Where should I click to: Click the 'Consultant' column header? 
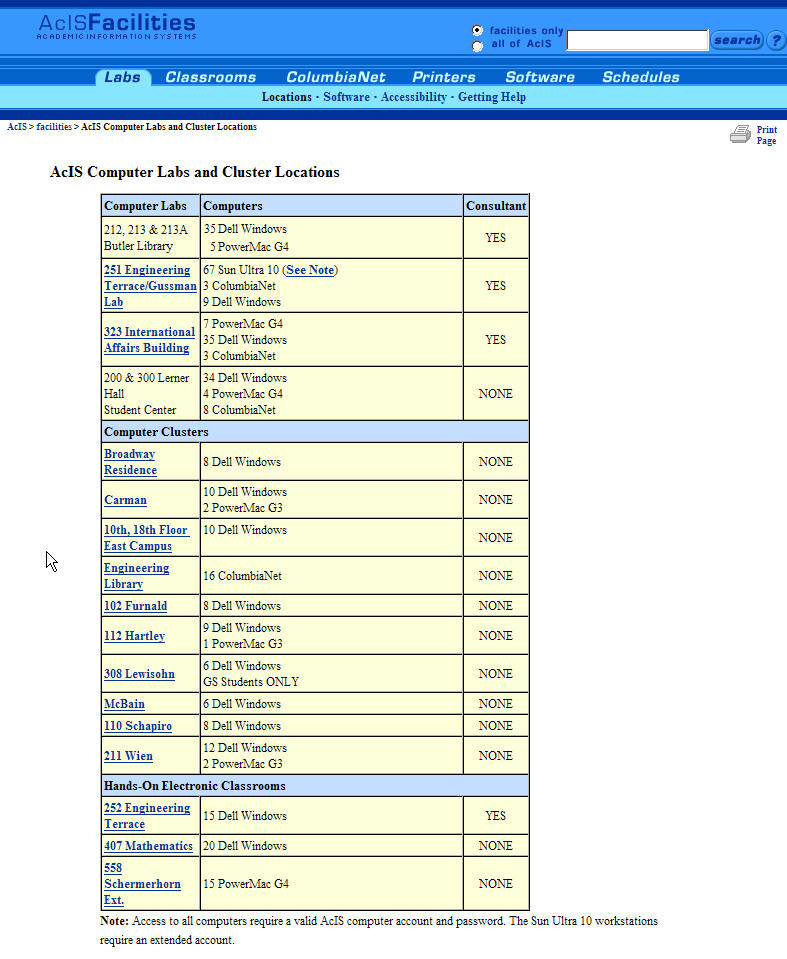[x=496, y=206]
